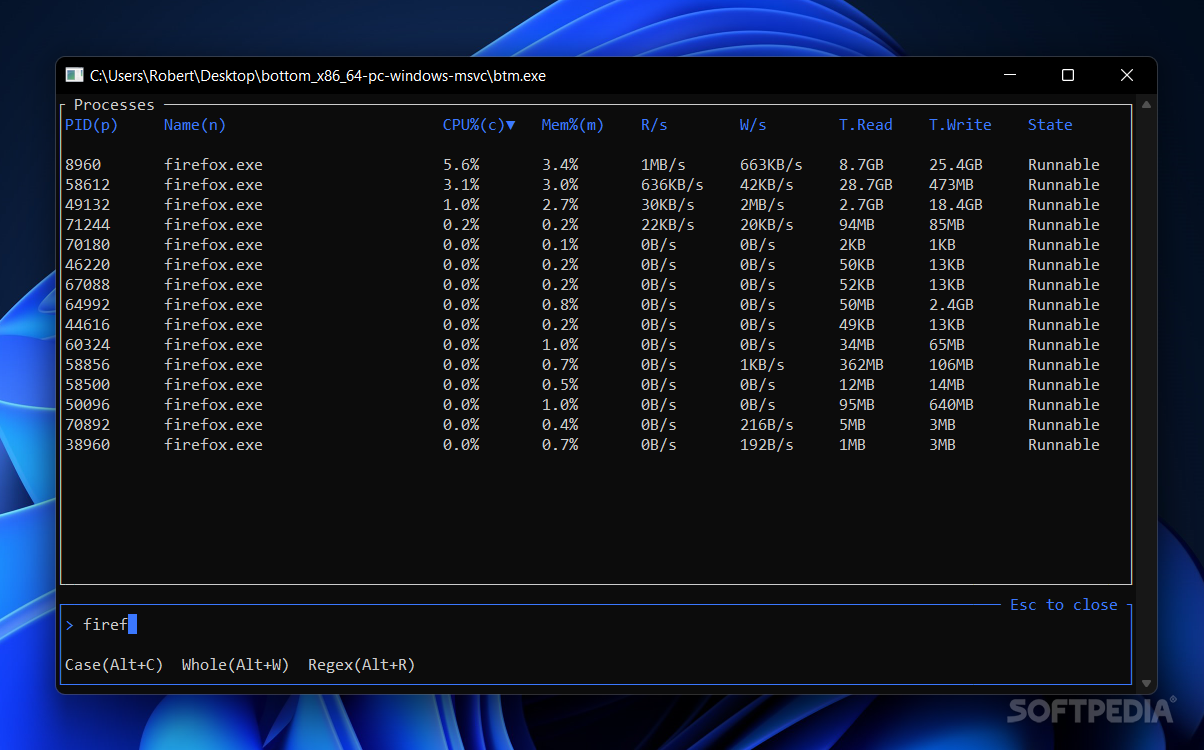Click the terminal icon in the title bar

tap(74, 75)
